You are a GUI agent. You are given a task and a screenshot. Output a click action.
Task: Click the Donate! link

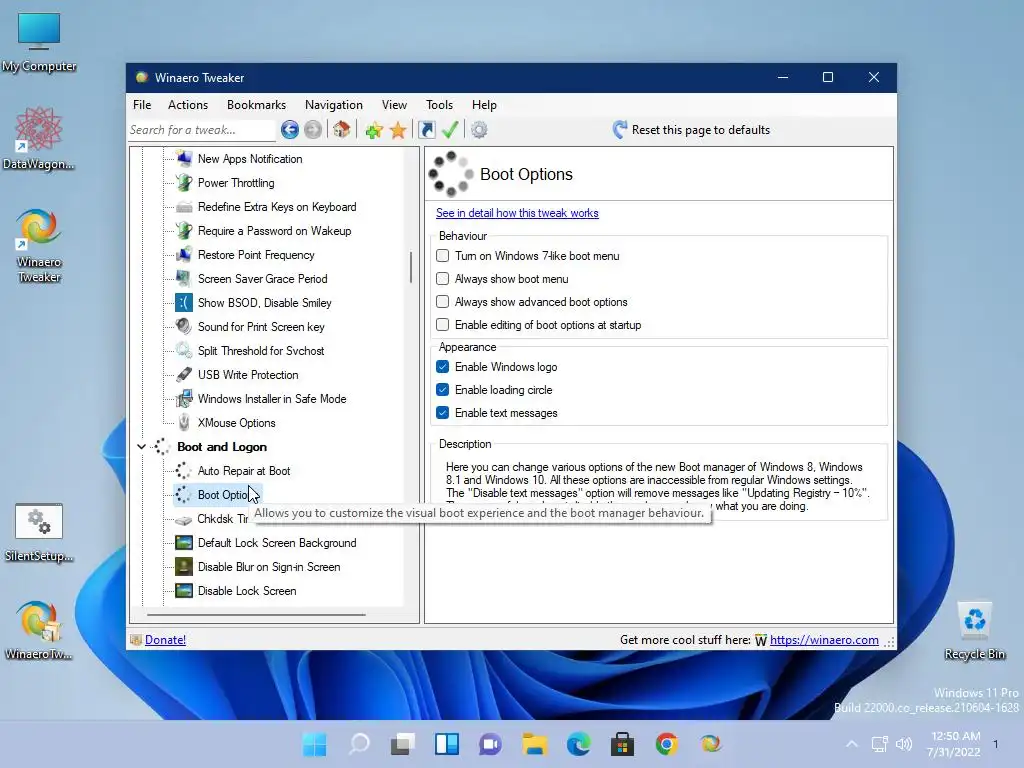click(165, 640)
